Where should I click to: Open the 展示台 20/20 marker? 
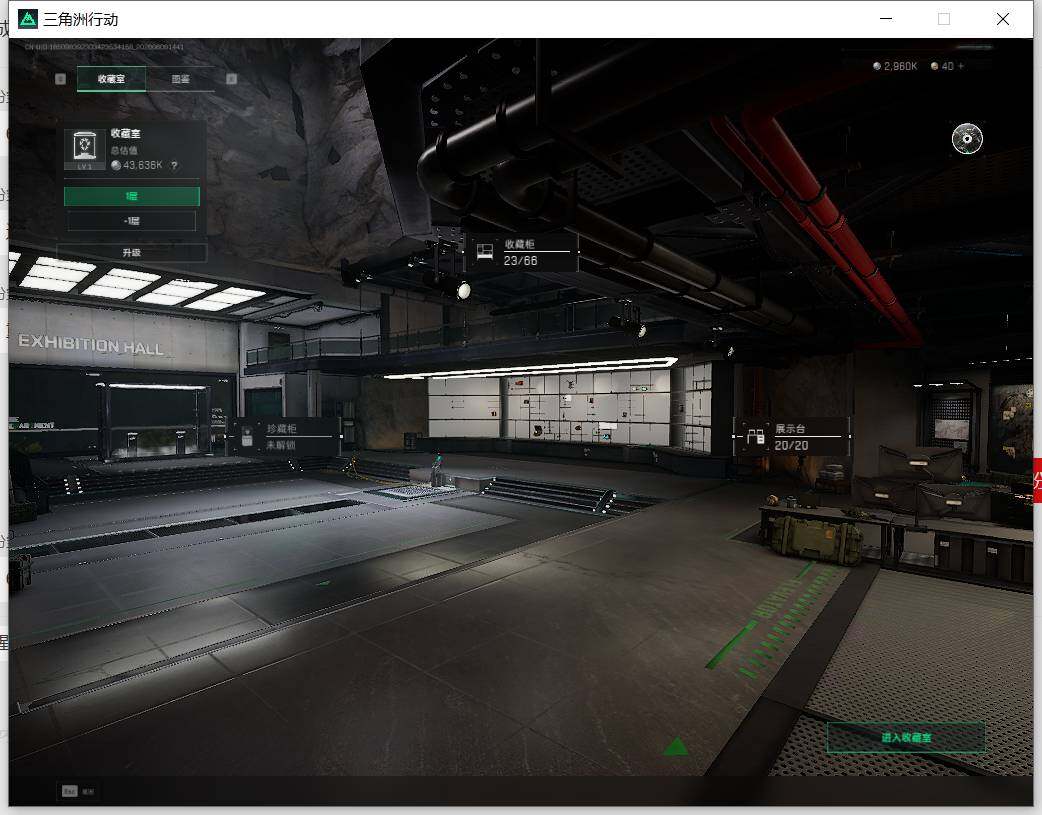[791, 437]
